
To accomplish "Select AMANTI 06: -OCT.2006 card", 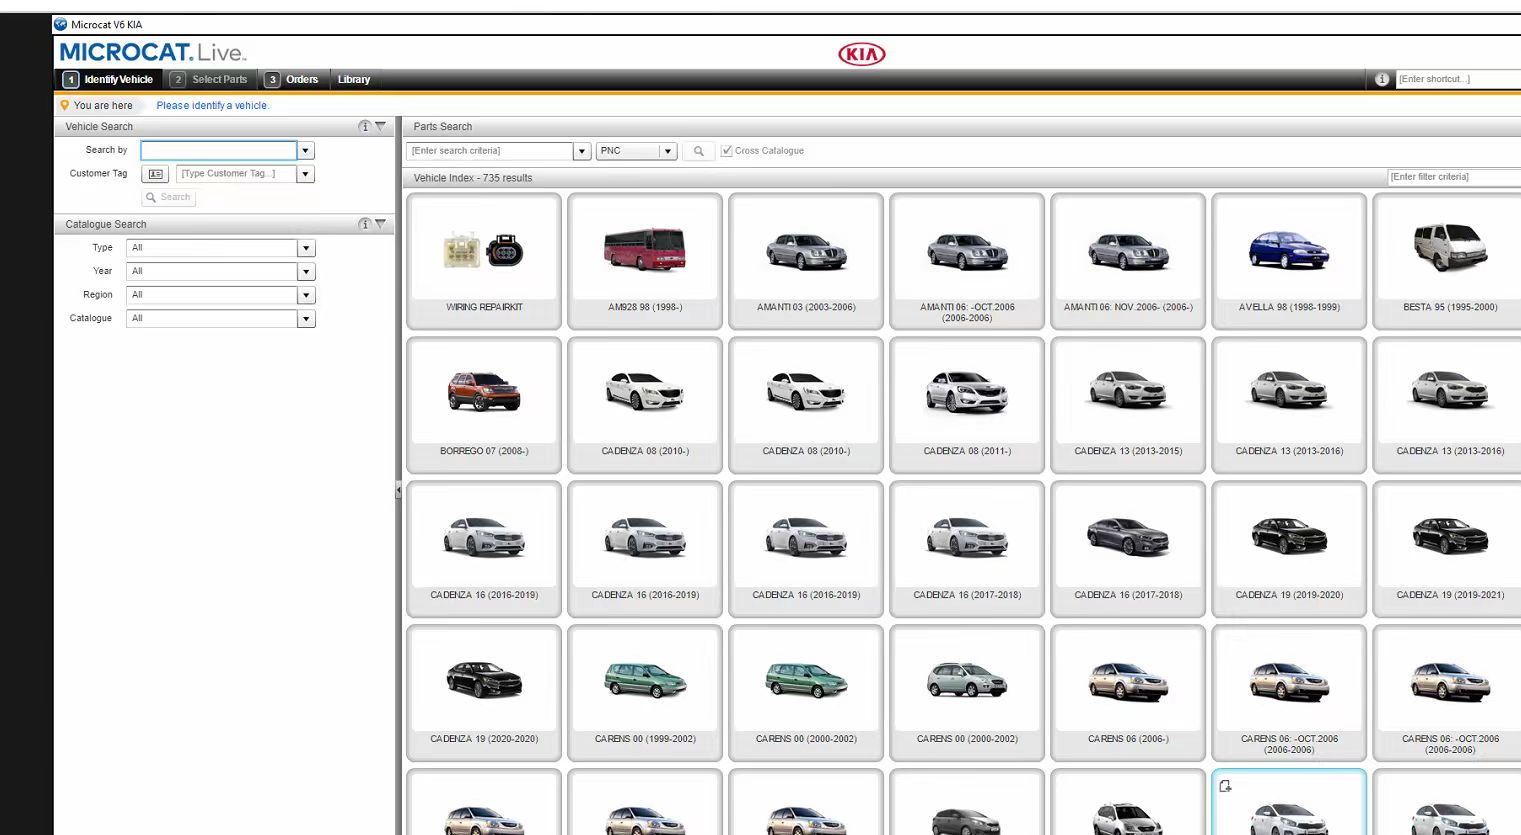I will [967, 261].
